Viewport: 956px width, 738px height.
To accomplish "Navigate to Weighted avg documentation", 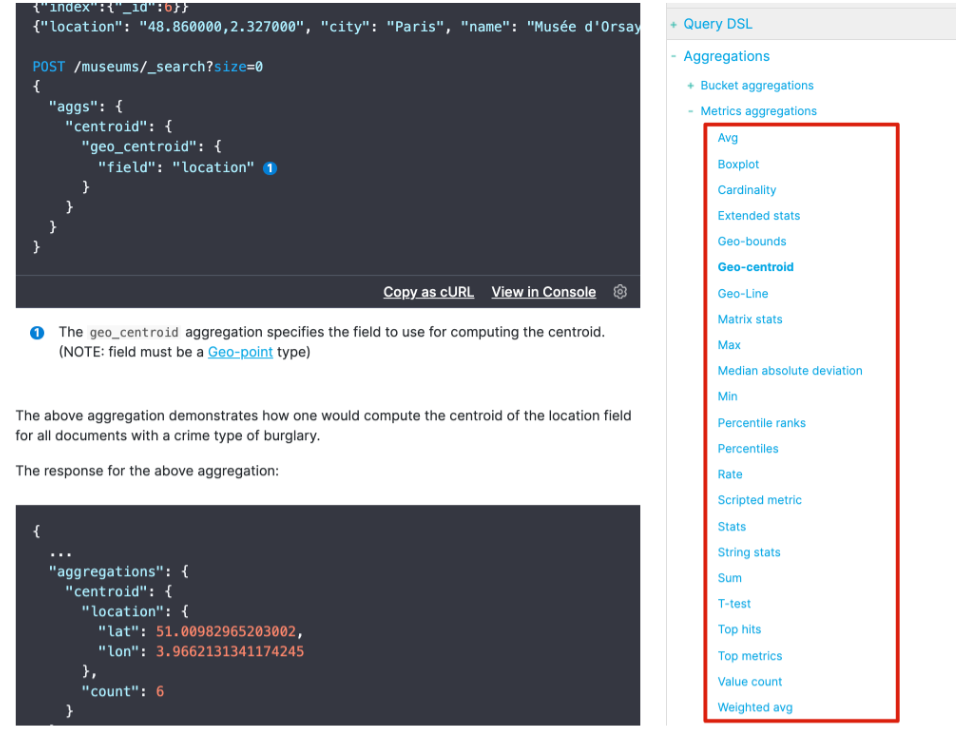I will (754, 707).
